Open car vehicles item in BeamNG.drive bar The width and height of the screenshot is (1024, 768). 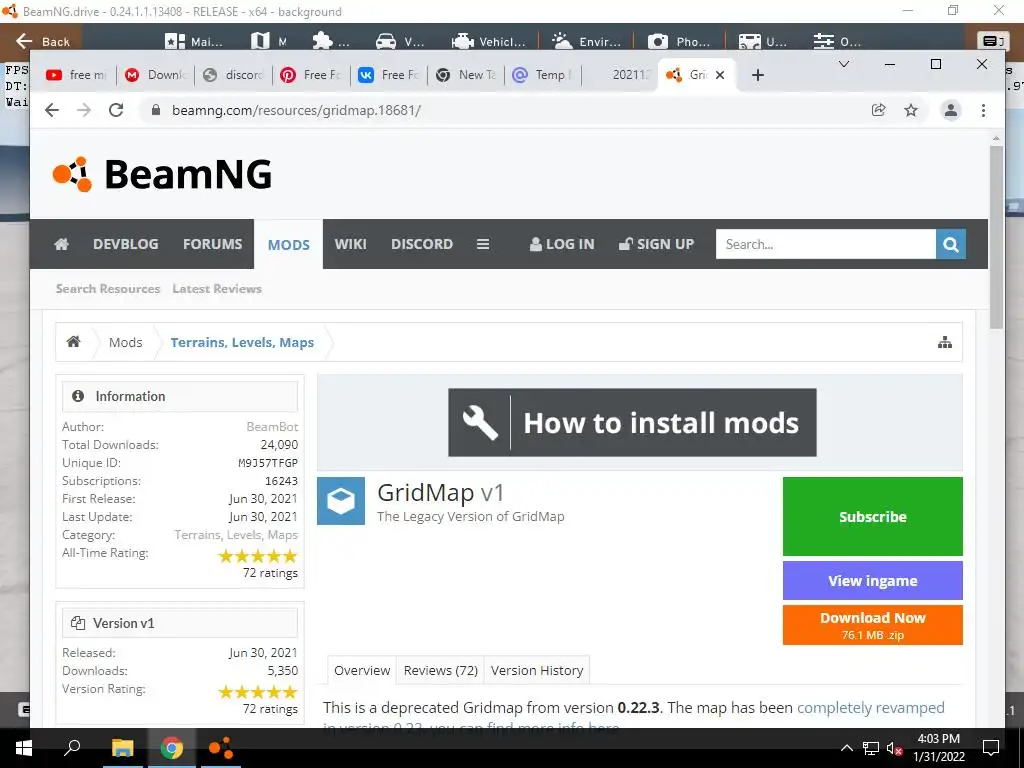pyautogui.click(x=400, y=41)
